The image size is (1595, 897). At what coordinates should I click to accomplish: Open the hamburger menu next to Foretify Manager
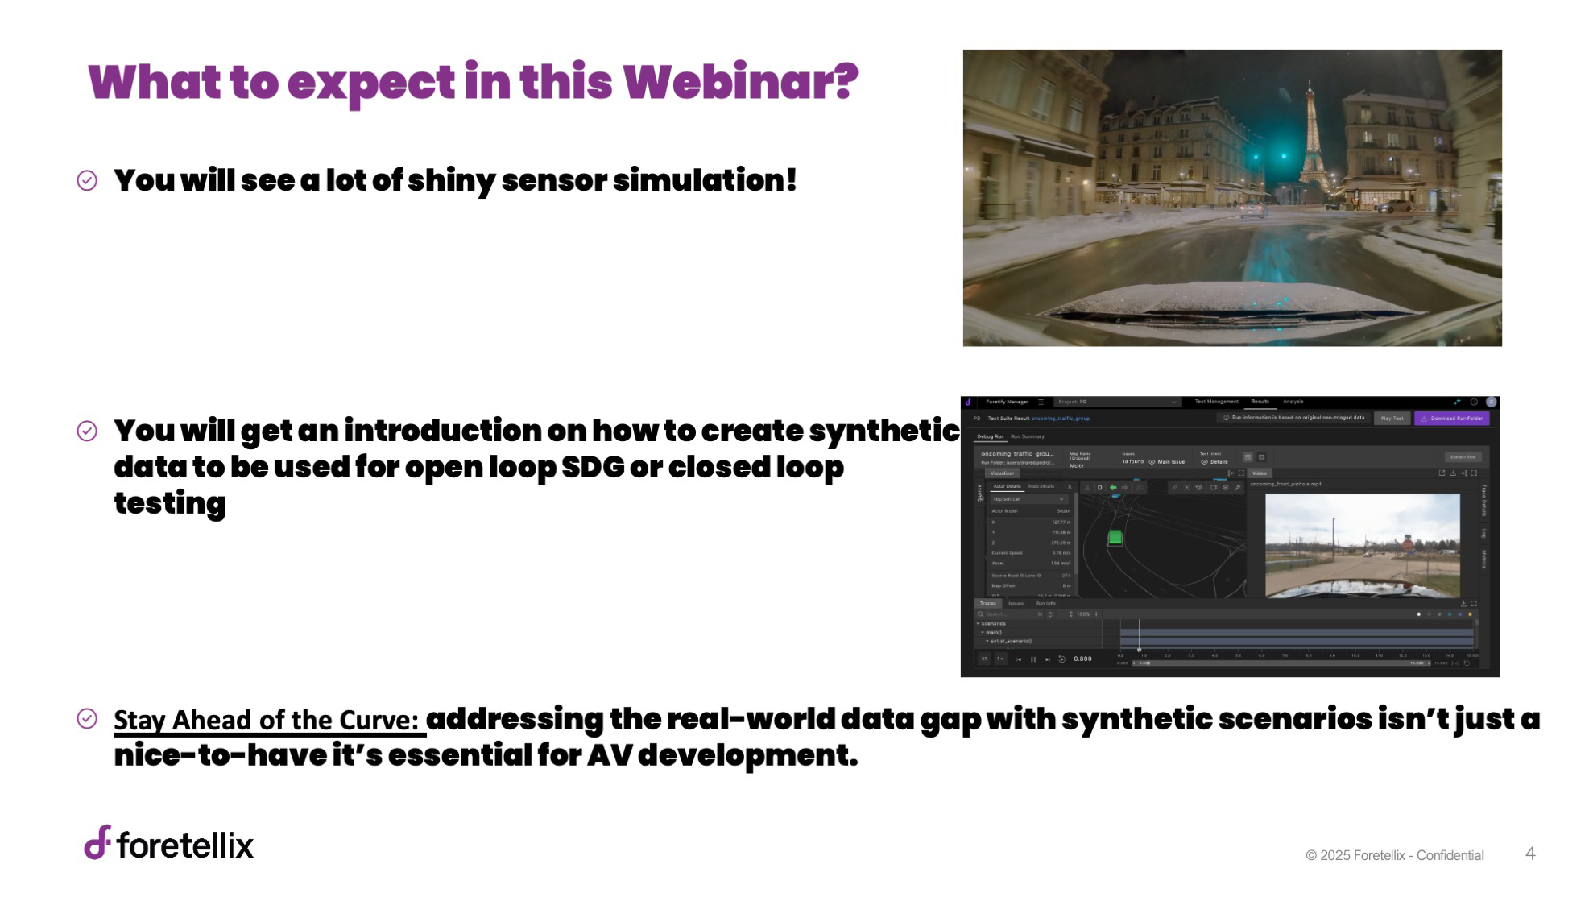1041,402
